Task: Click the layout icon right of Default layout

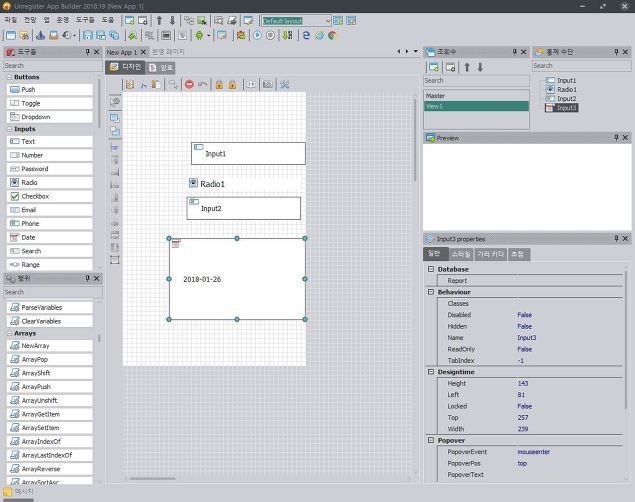Action: [338, 21]
